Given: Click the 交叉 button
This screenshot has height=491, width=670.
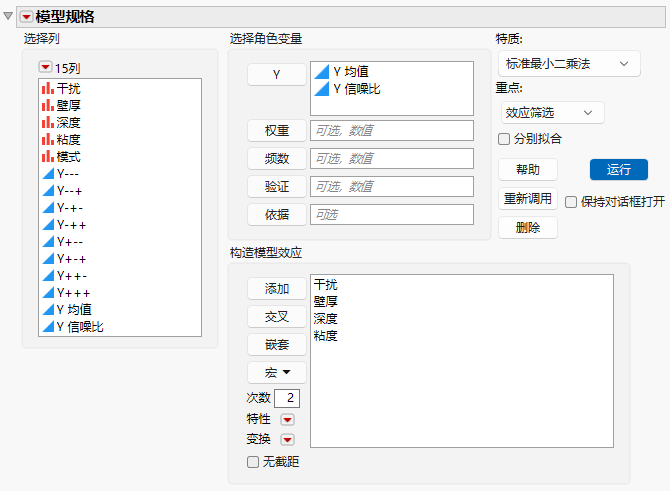Looking at the screenshot, I should click(x=277, y=317).
